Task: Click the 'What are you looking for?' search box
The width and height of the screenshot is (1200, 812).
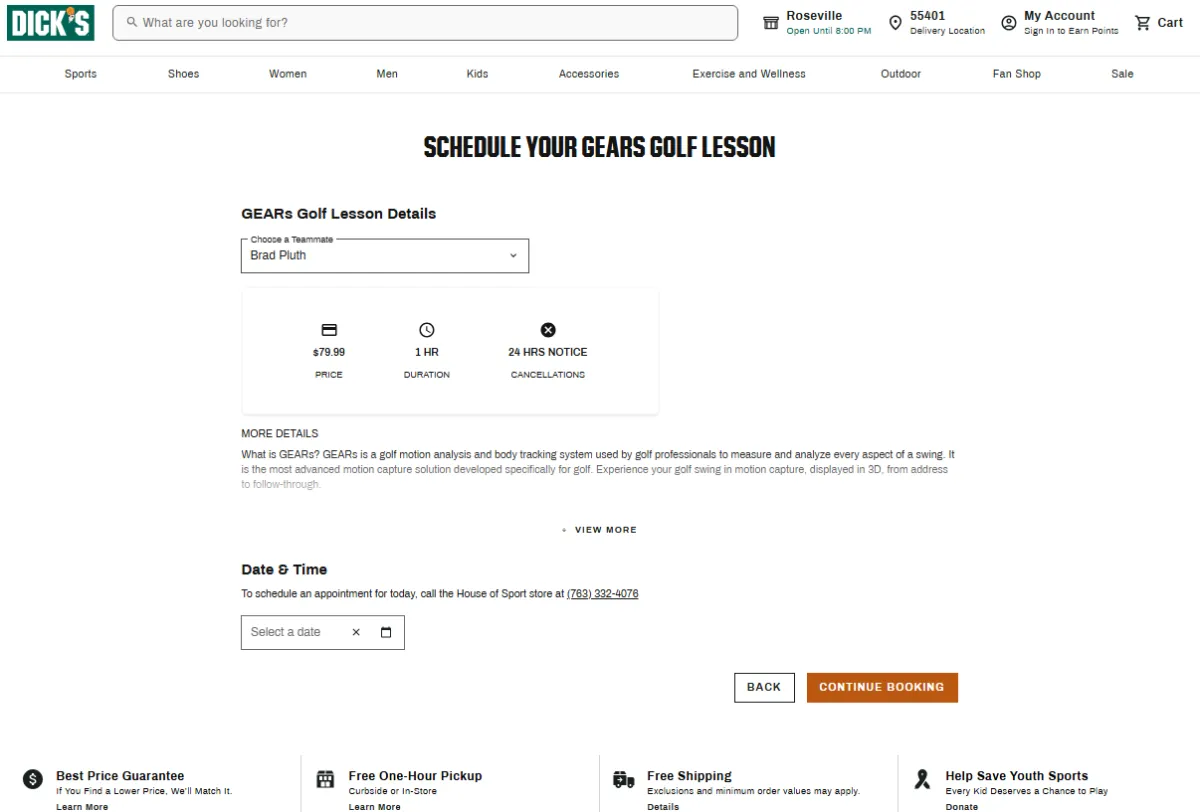Action: click(x=425, y=22)
